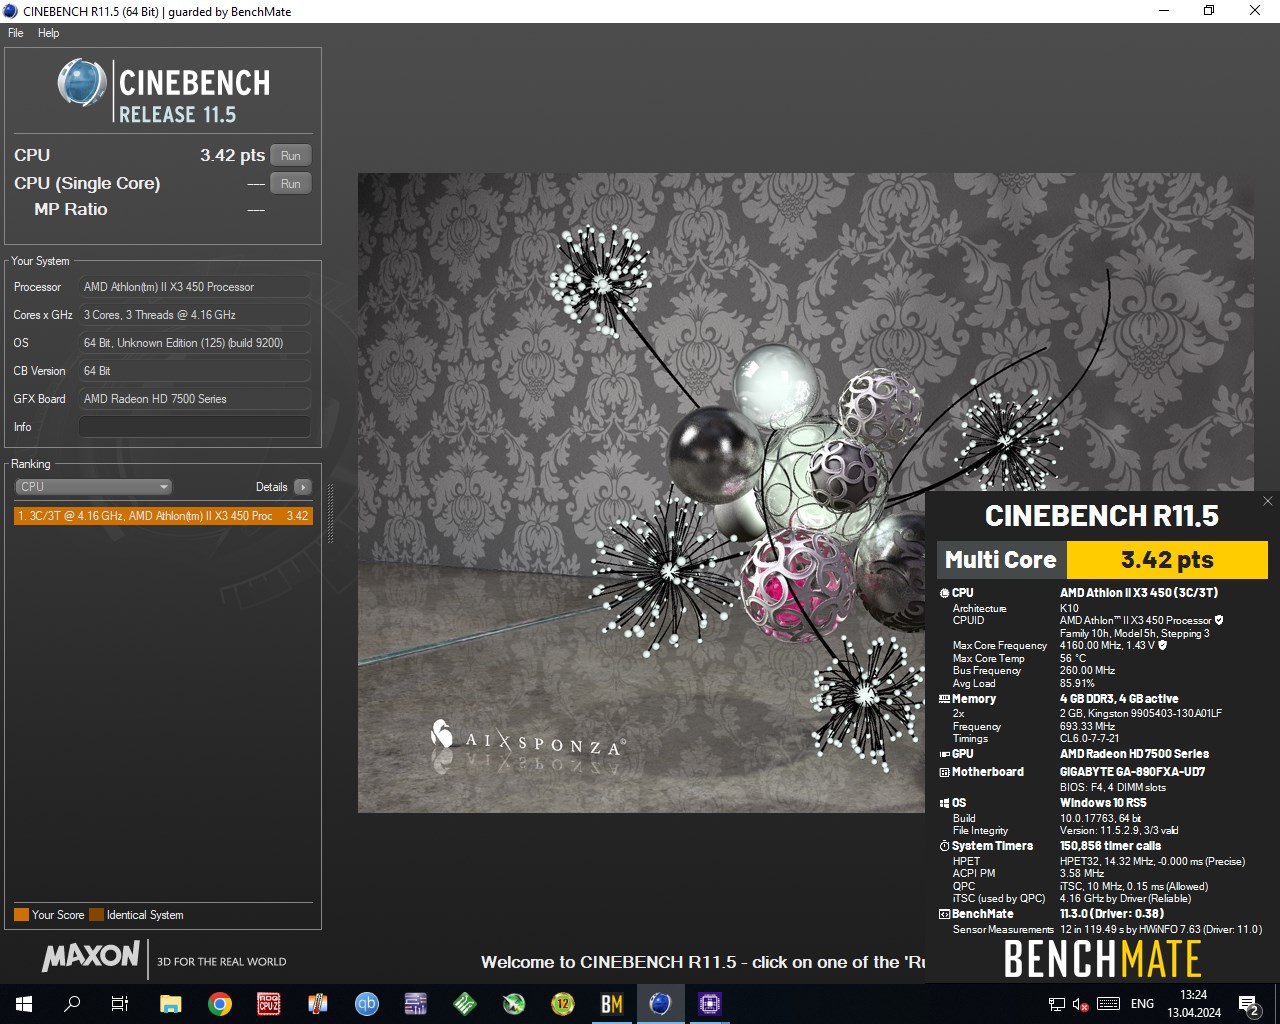Viewport: 1280px width, 1024px height.
Task: Click the yellow 3.42 pts score box
Action: point(1167,560)
